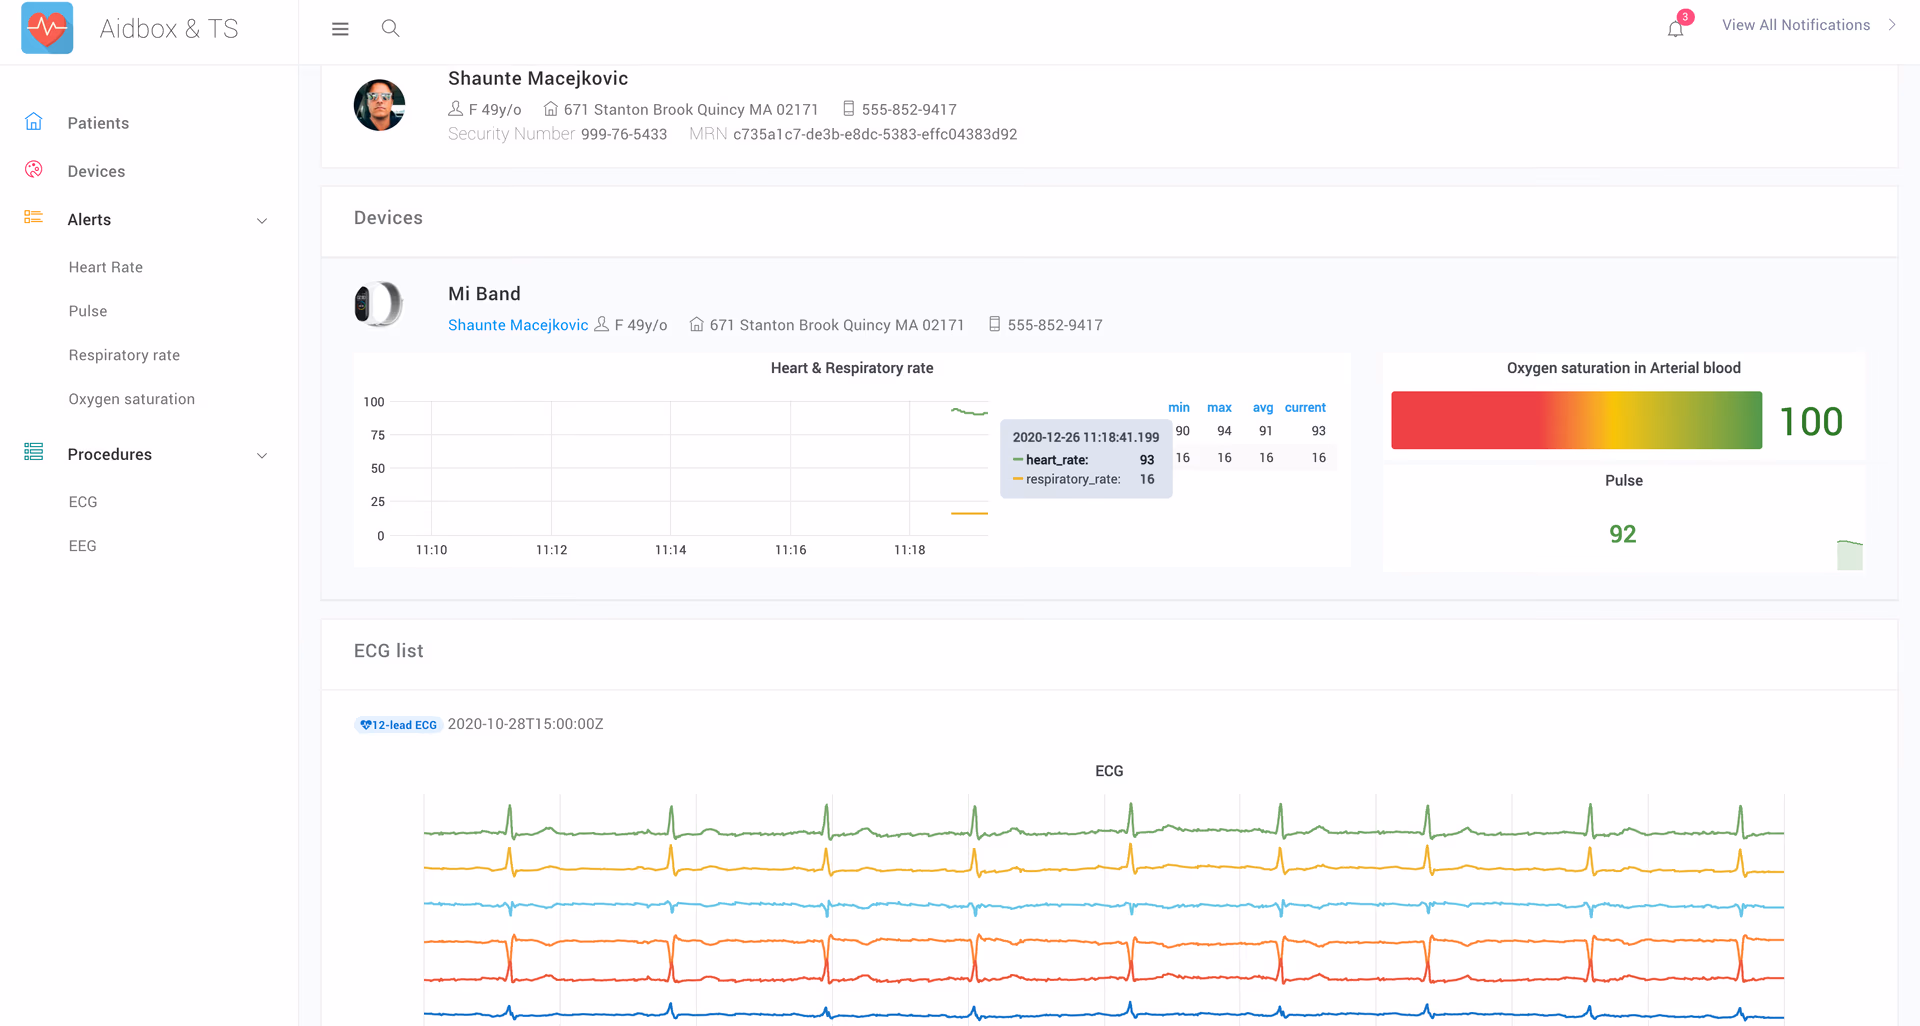Expand View All Notifications arrow

coord(1893,24)
